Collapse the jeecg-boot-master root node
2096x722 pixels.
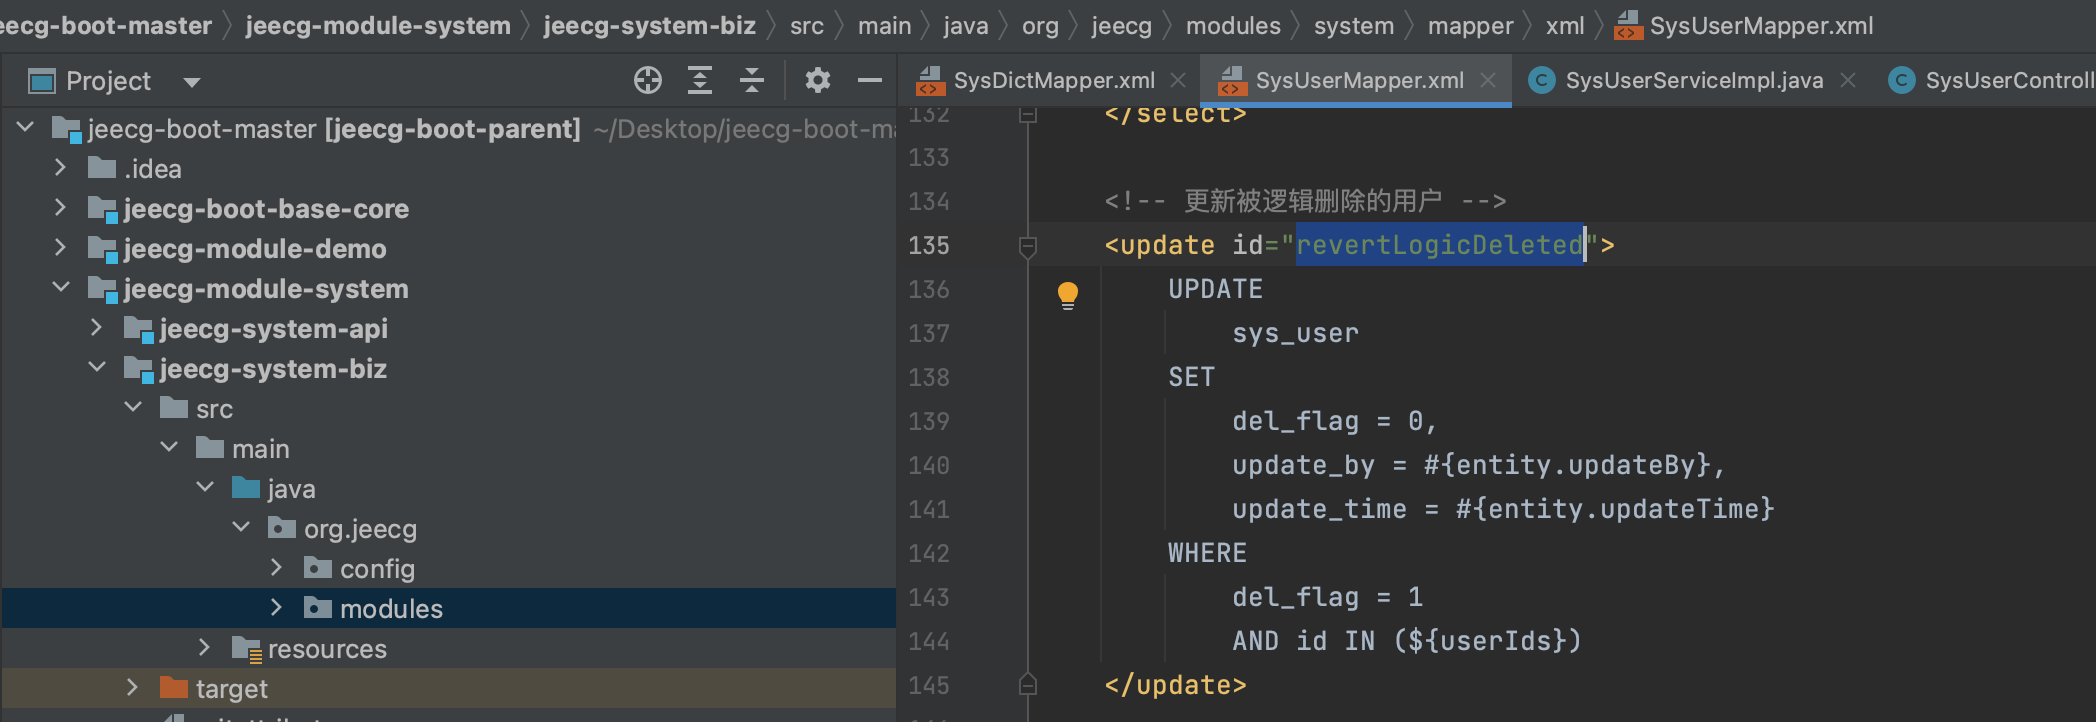26,127
